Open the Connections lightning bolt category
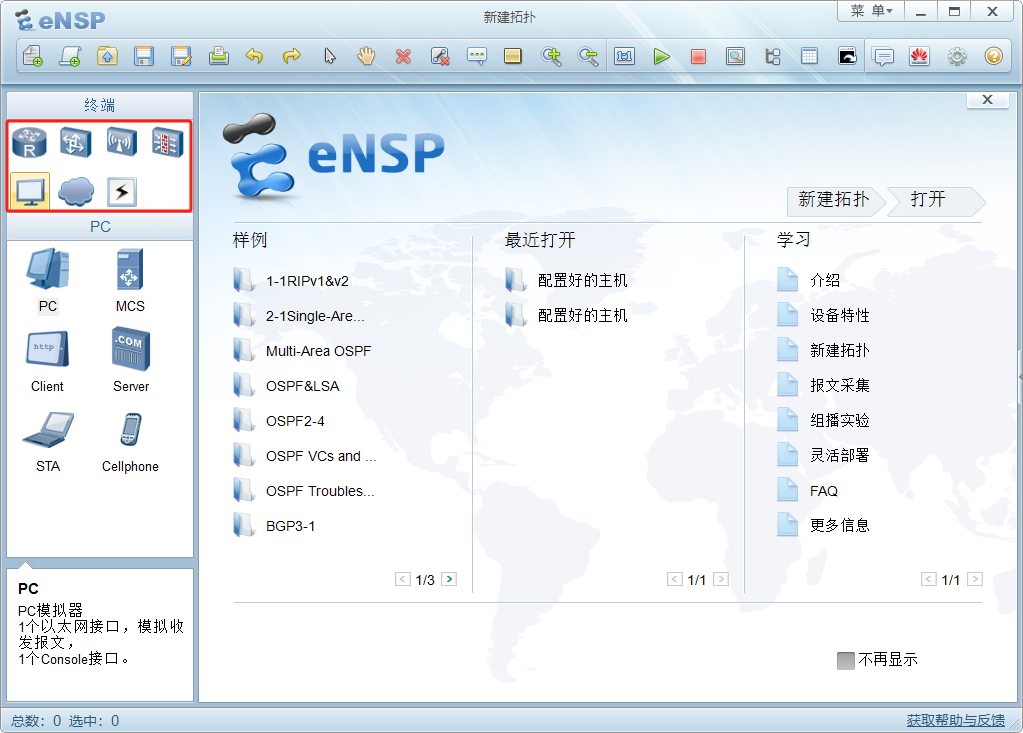 121,191
